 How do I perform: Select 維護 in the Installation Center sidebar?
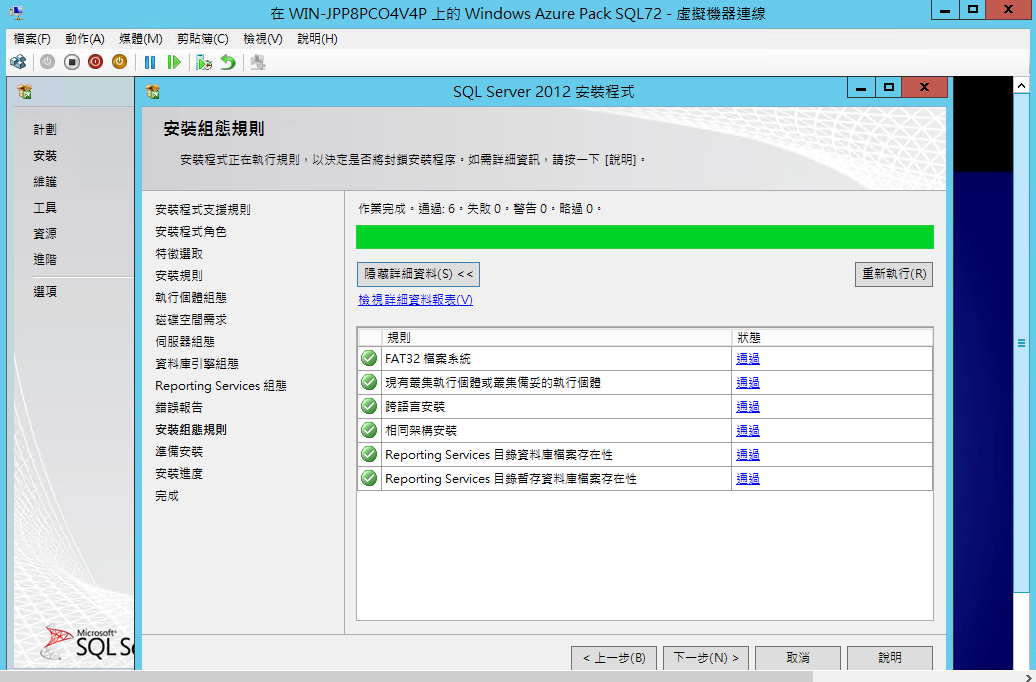[x=45, y=182]
